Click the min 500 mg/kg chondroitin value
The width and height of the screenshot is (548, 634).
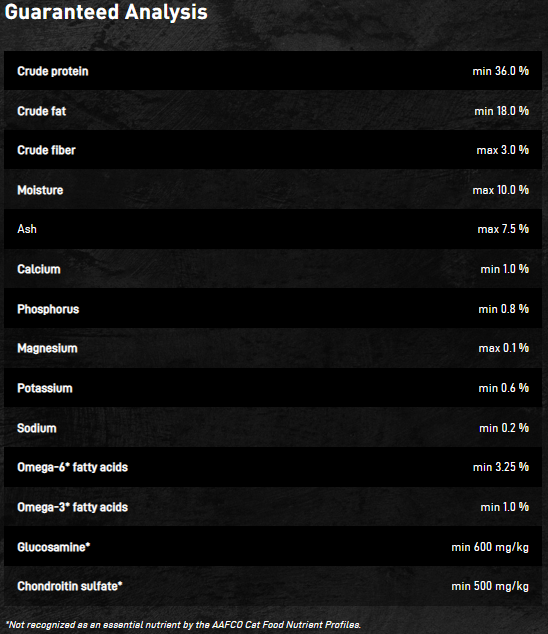click(x=490, y=586)
